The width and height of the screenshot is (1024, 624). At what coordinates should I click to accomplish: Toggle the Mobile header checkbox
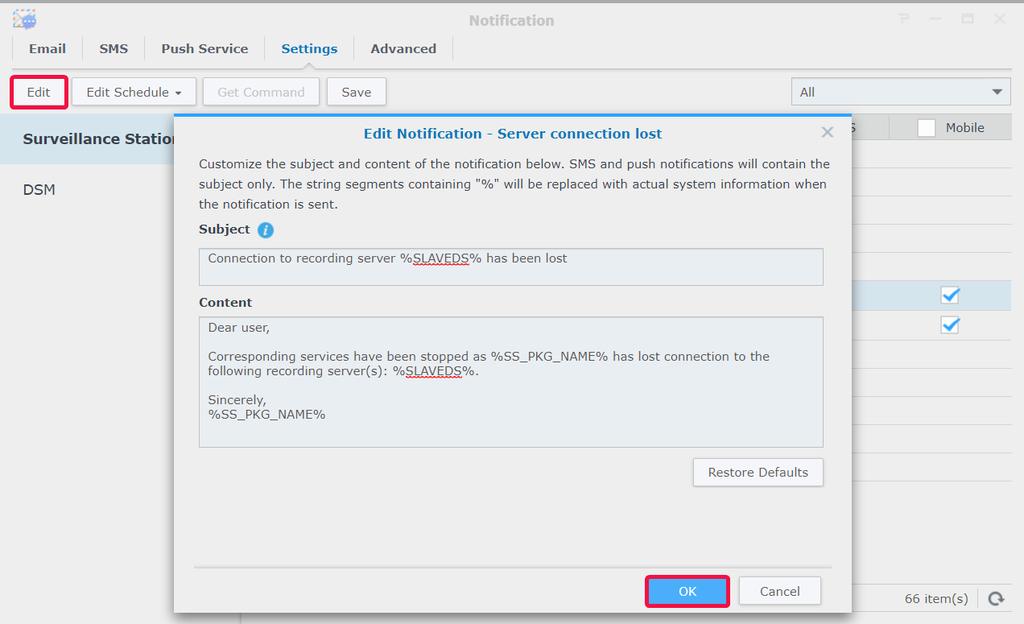(x=926, y=128)
